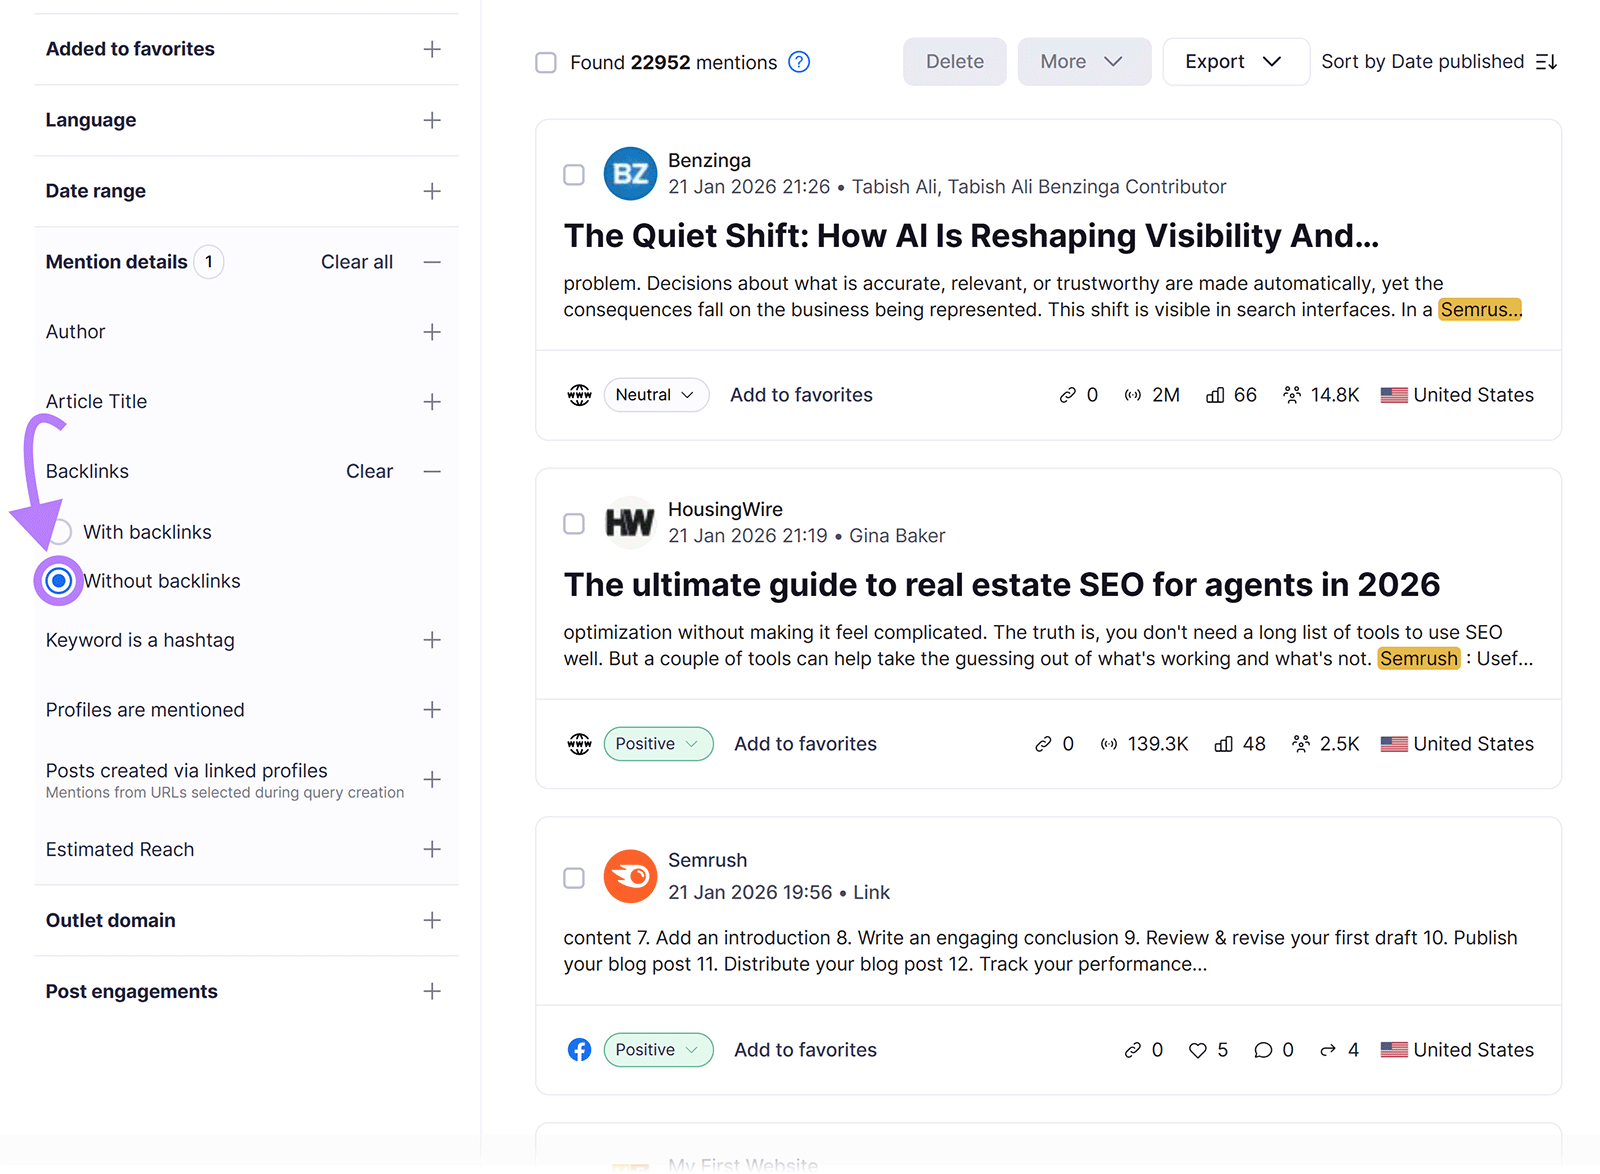Click the Benzinga avatar thumbnail

pos(629,173)
